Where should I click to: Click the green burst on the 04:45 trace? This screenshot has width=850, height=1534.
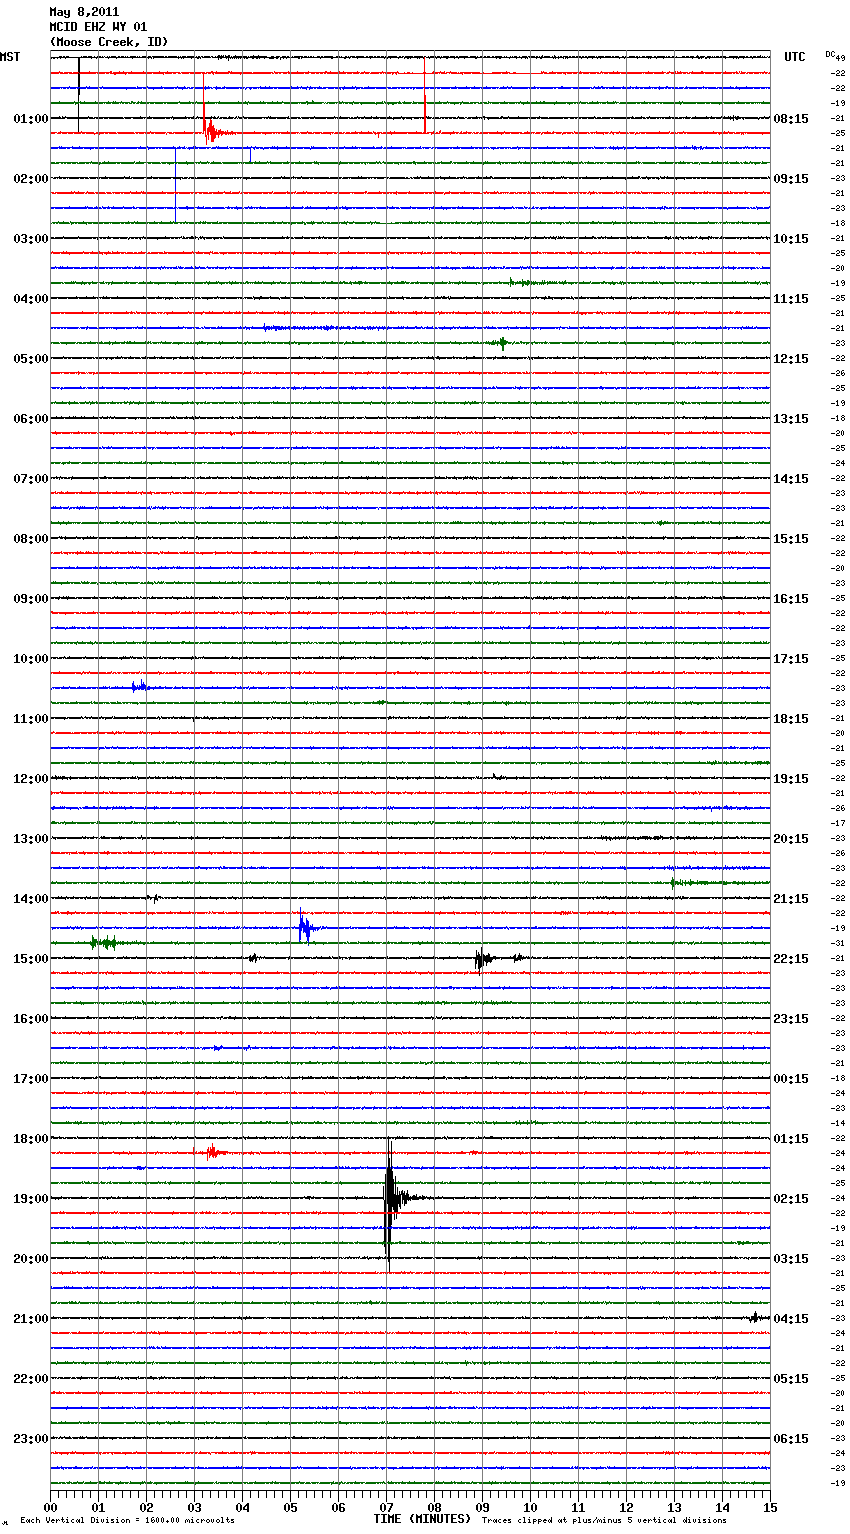click(x=503, y=343)
